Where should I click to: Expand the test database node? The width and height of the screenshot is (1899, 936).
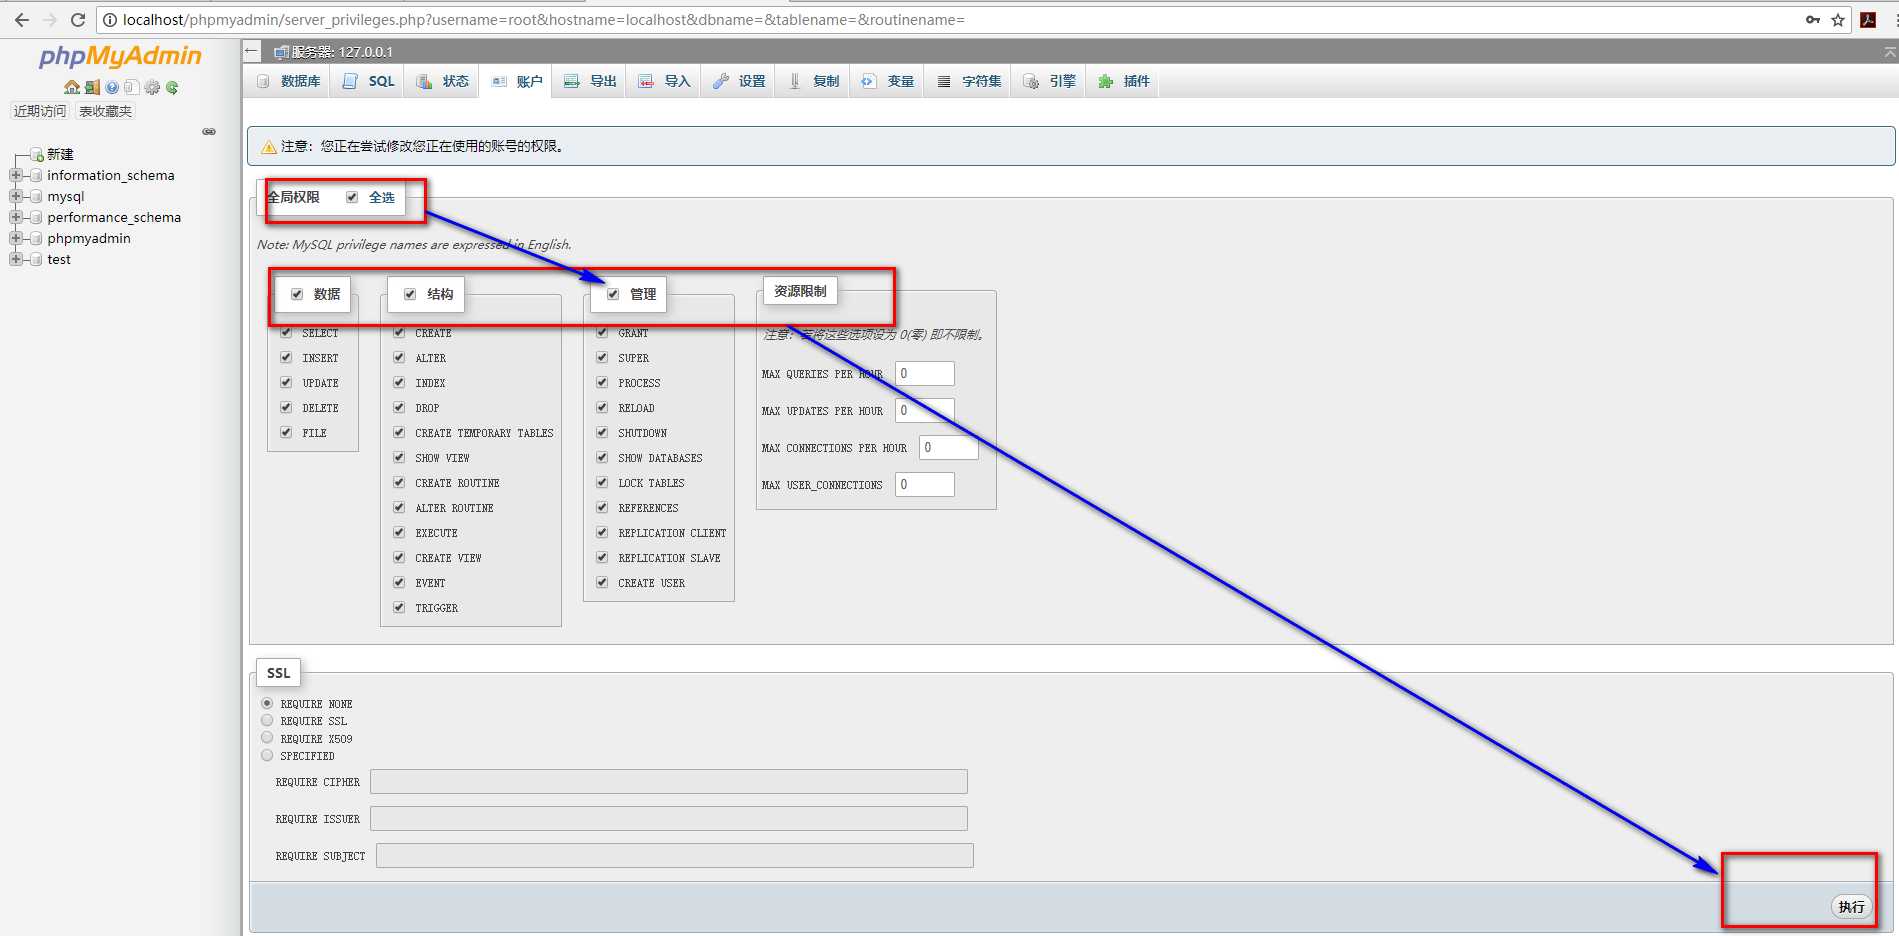(15, 259)
